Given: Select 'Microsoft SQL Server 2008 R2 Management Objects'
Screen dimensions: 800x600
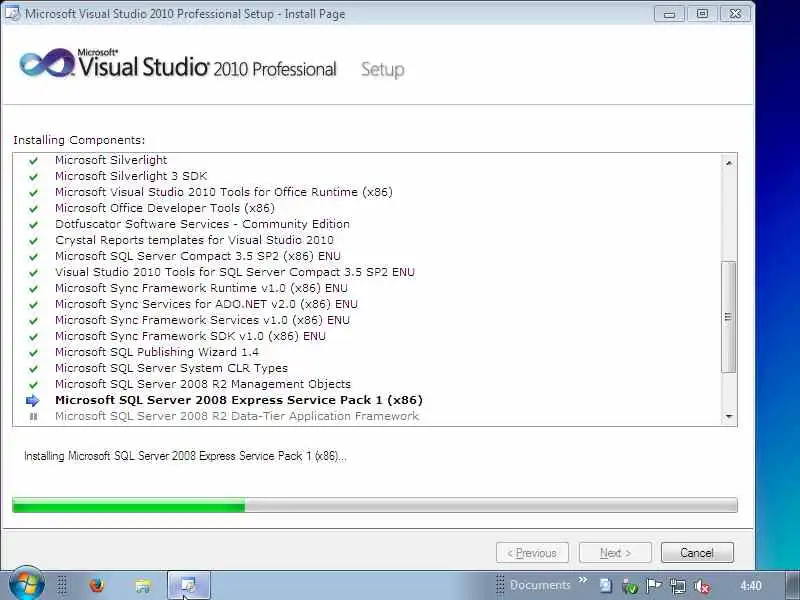Looking at the screenshot, I should pyautogui.click(x=203, y=384).
